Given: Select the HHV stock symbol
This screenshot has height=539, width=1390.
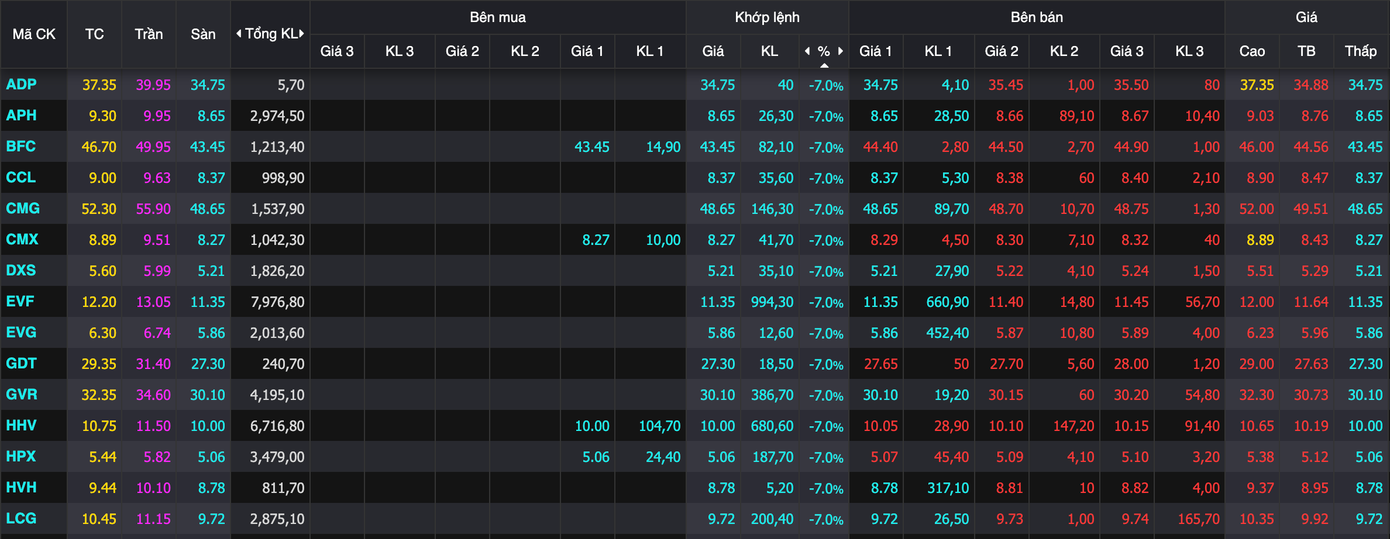Looking at the screenshot, I should coord(21,426).
